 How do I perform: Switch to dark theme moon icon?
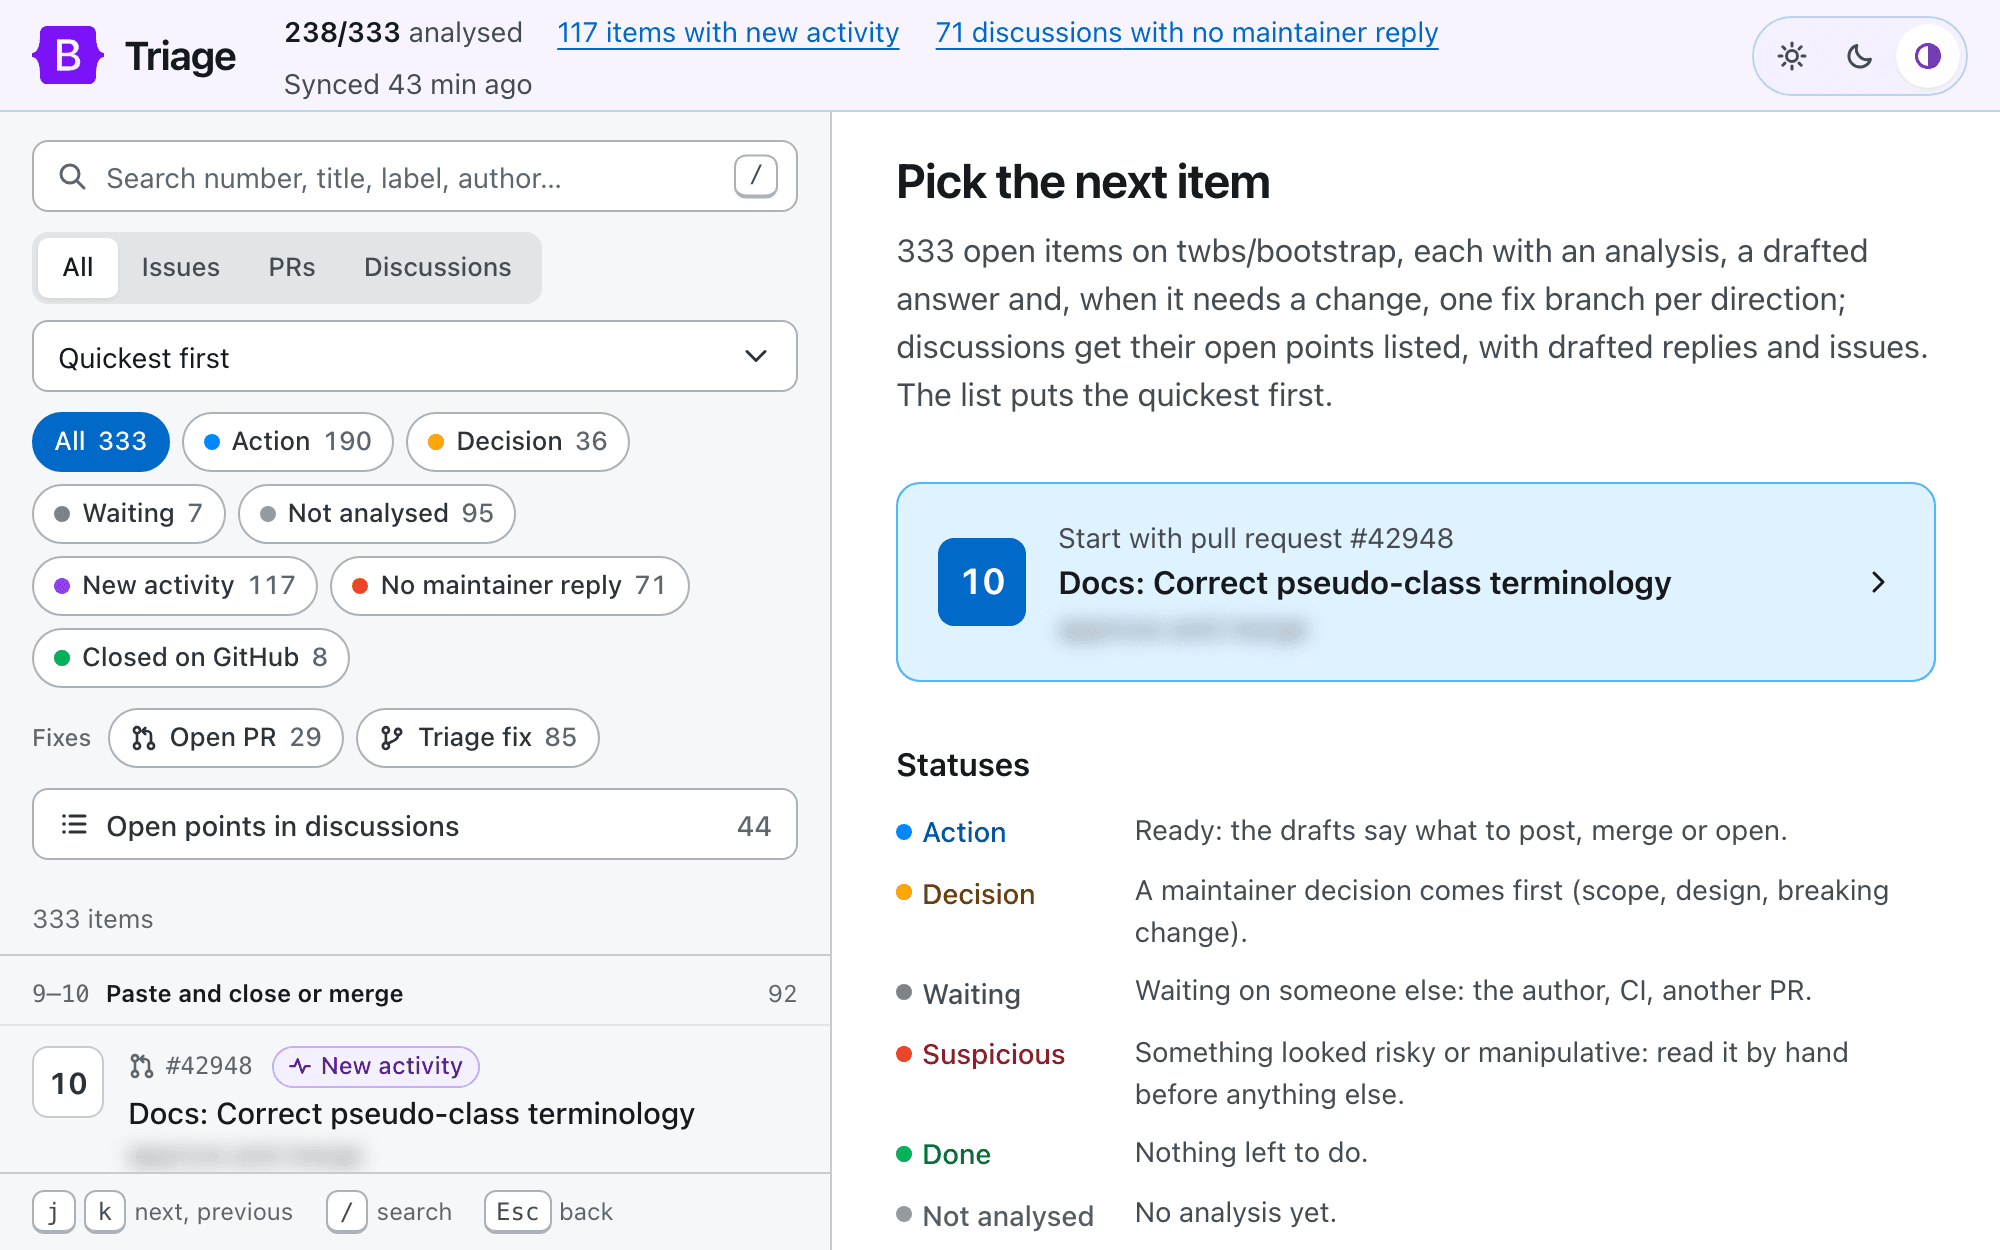point(1859,56)
